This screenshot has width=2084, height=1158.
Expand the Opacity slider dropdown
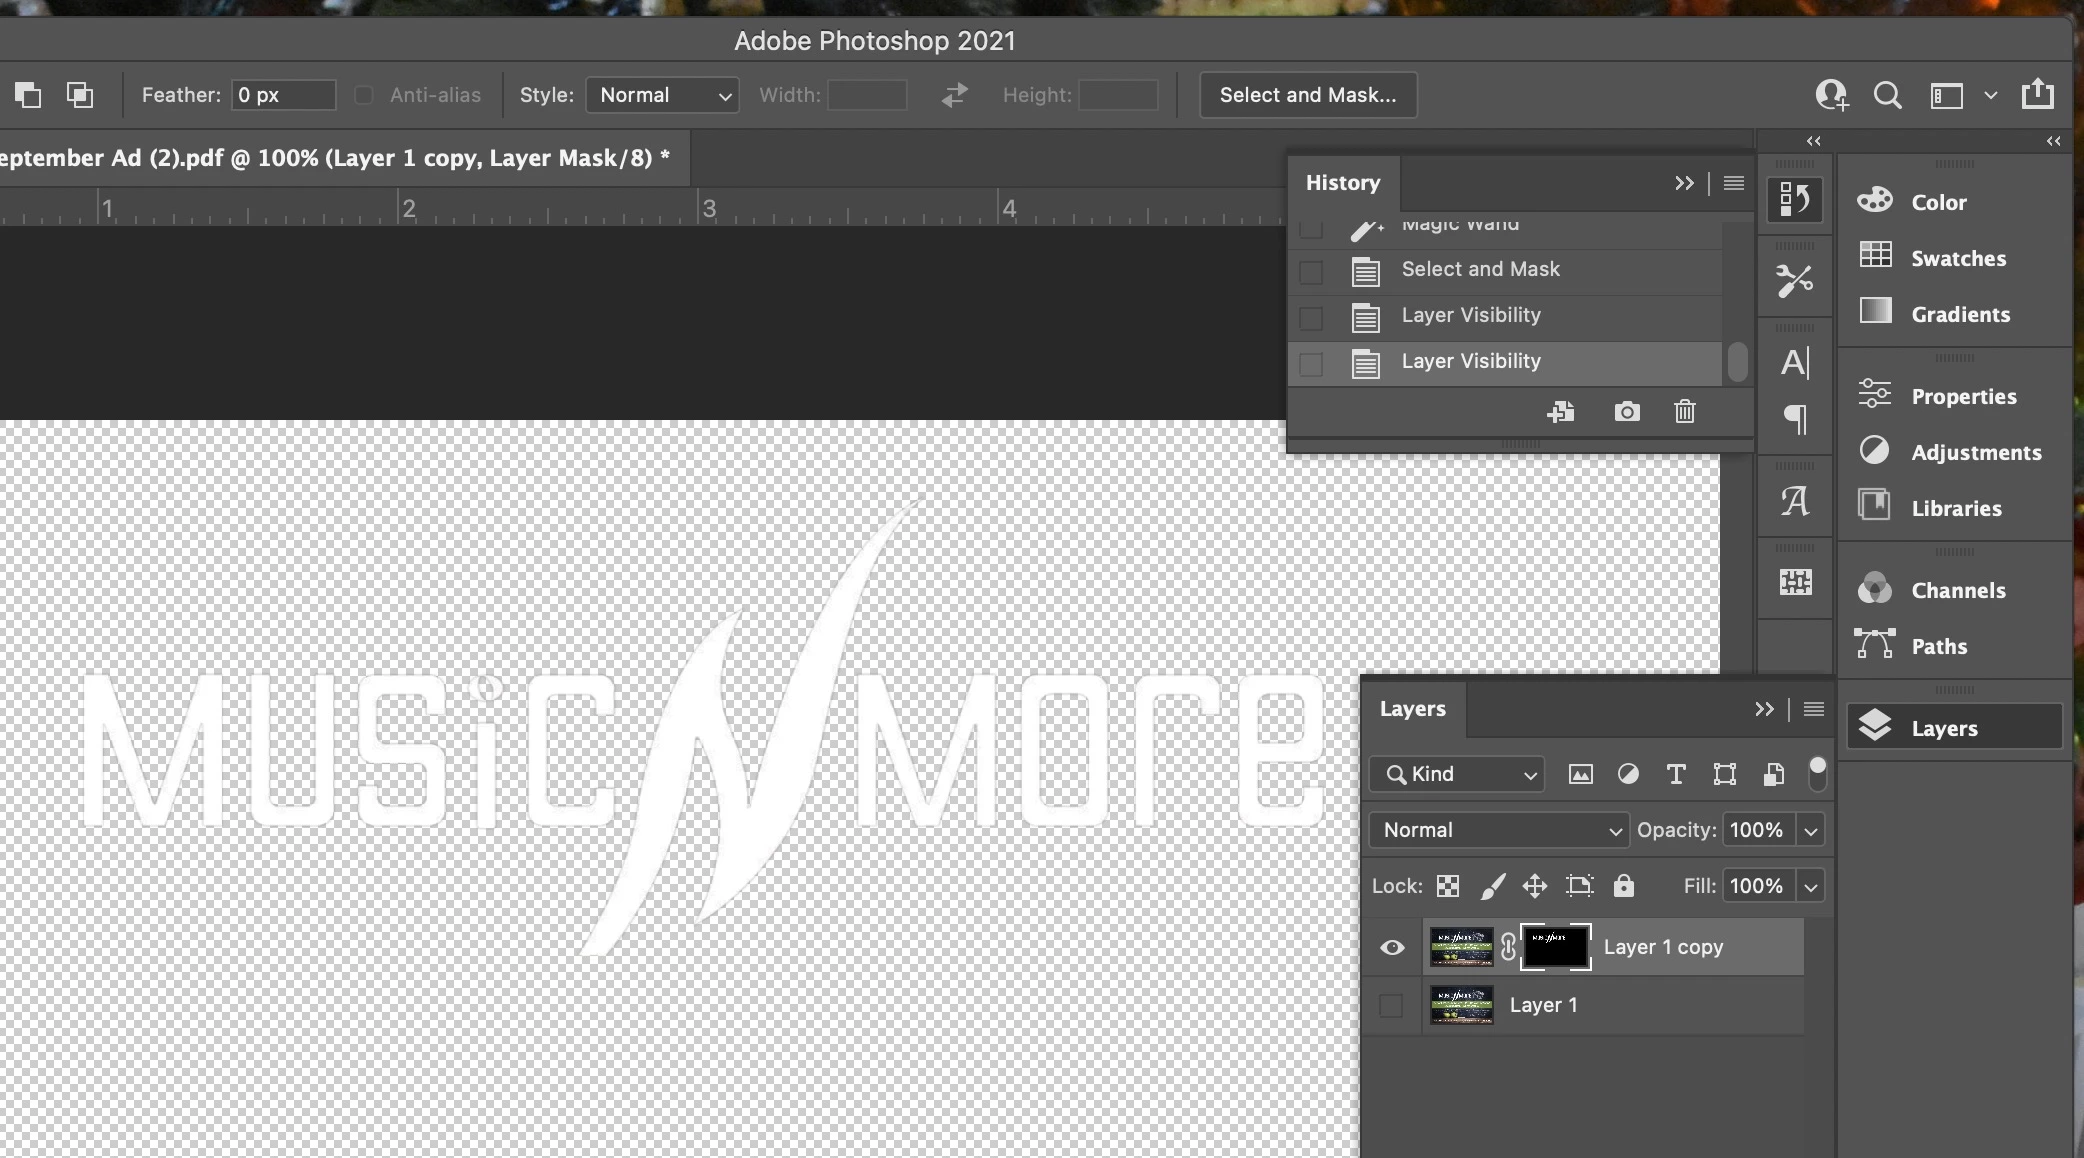click(x=1811, y=830)
